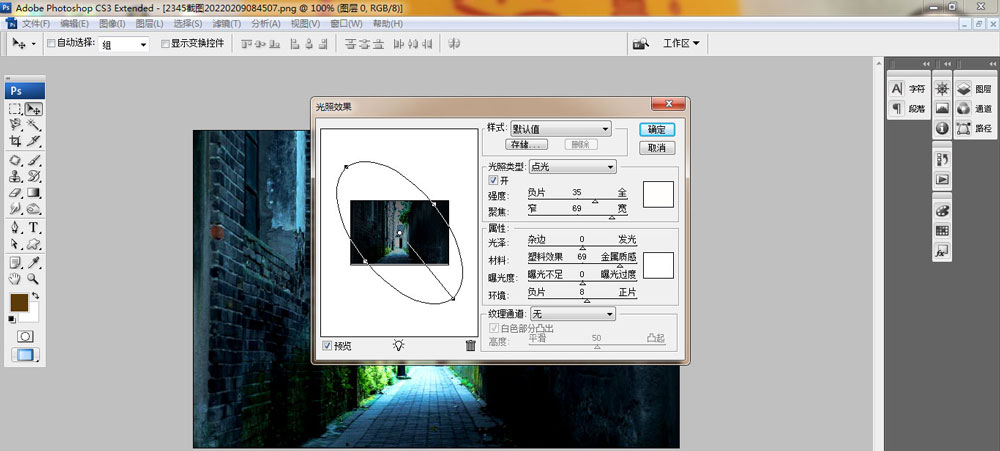
Task: Open the 编辑(E) menu
Action: 75,24
